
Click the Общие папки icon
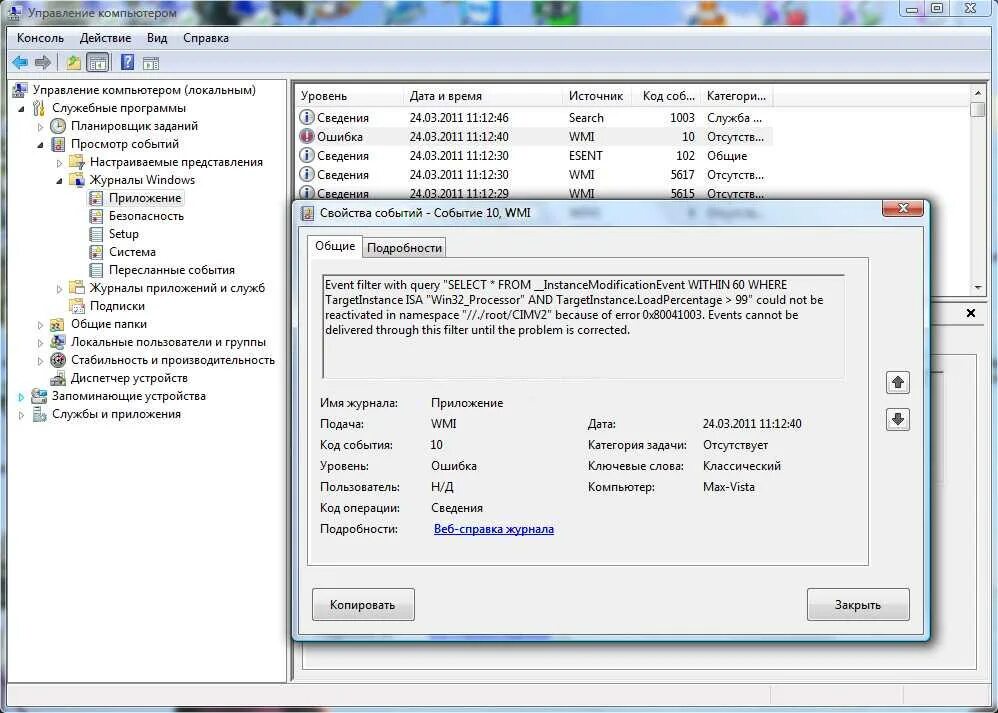pos(57,324)
